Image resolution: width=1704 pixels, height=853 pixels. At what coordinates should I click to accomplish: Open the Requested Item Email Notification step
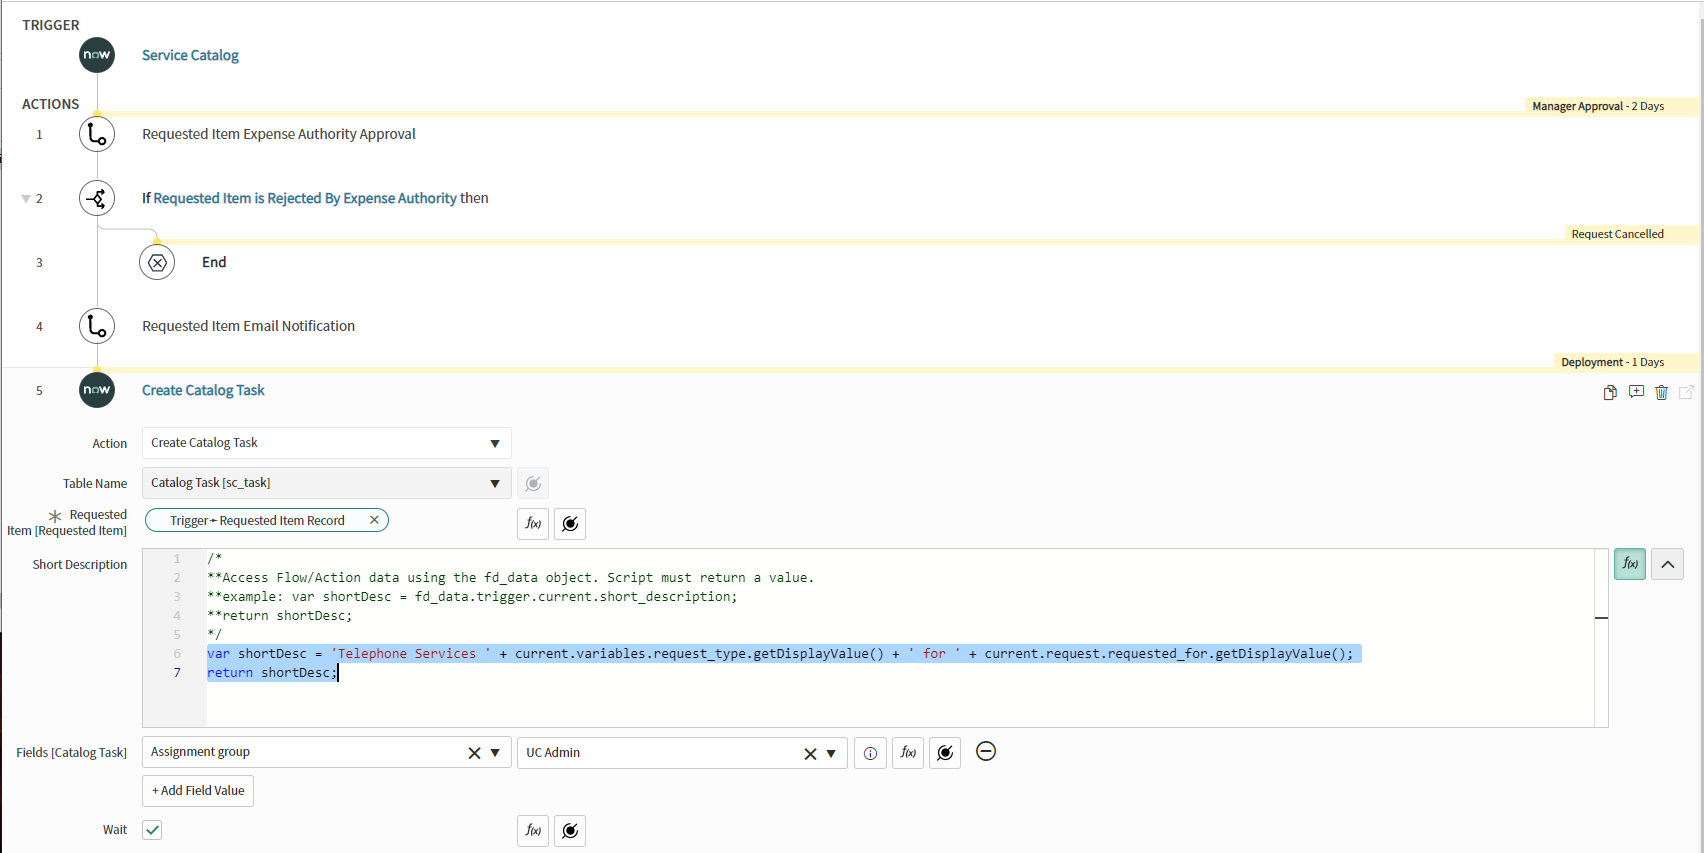(x=248, y=326)
